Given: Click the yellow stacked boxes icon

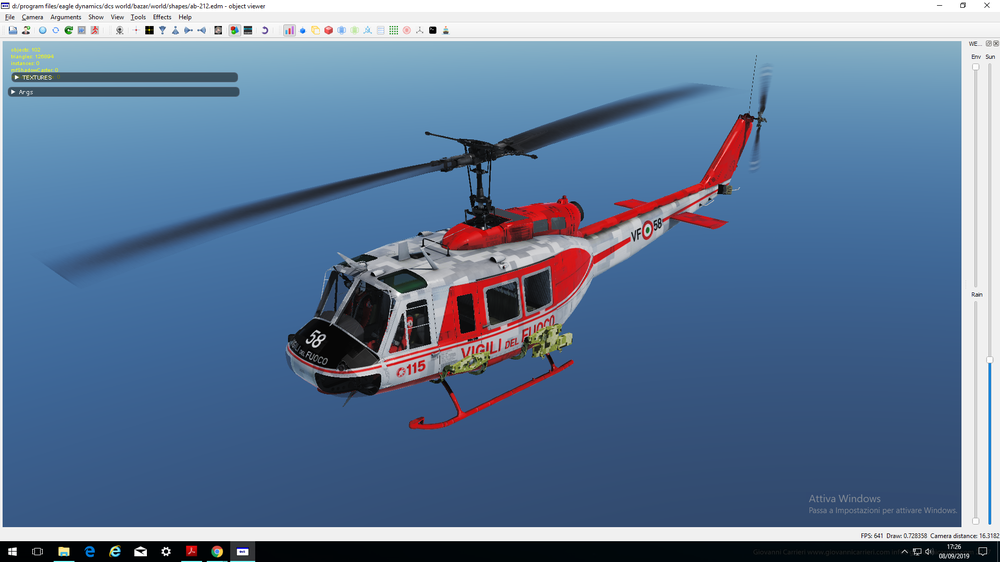Looking at the screenshot, I should pos(316,30).
